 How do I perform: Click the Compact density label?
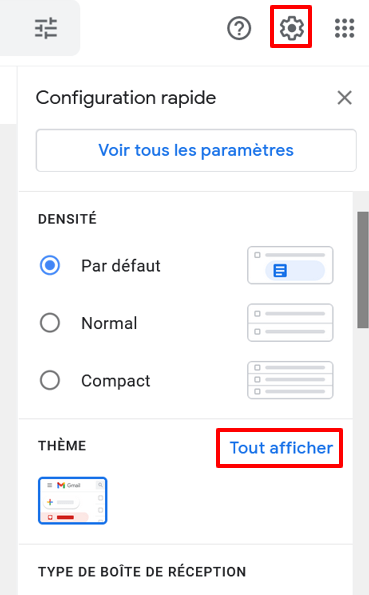pyautogui.click(x=116, y=381)
